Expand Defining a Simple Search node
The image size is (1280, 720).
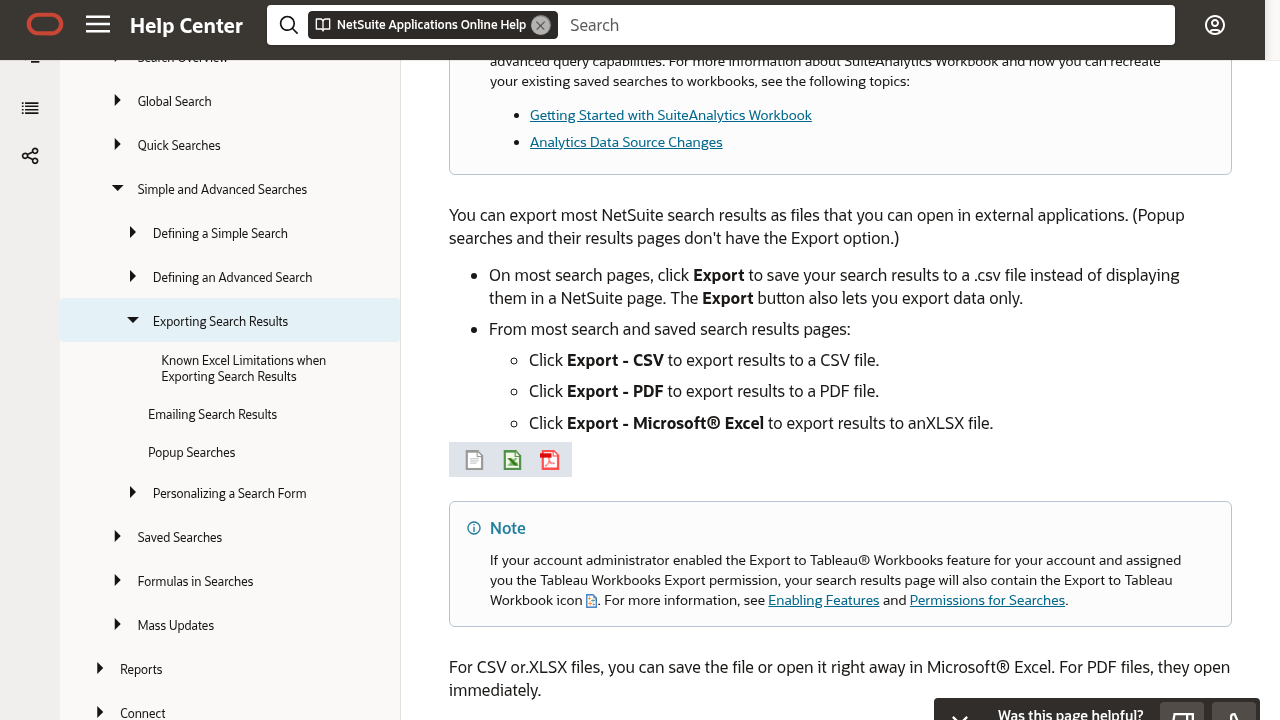tap(132, 233)
